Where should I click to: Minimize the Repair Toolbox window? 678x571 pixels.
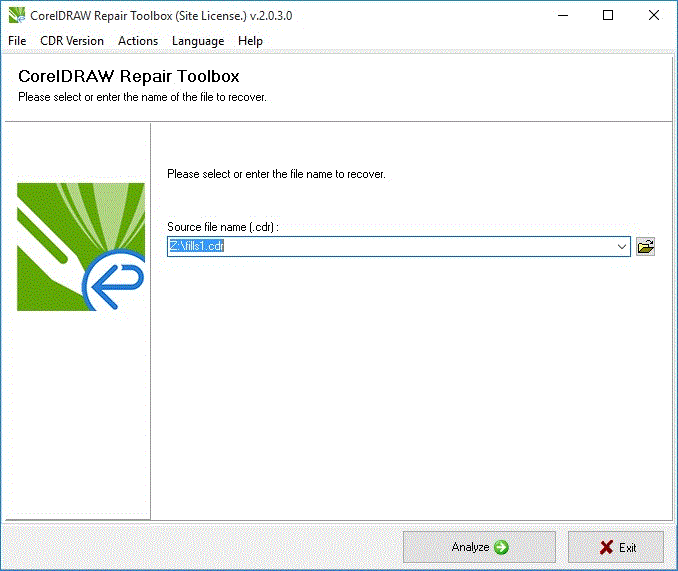(563, 16)
